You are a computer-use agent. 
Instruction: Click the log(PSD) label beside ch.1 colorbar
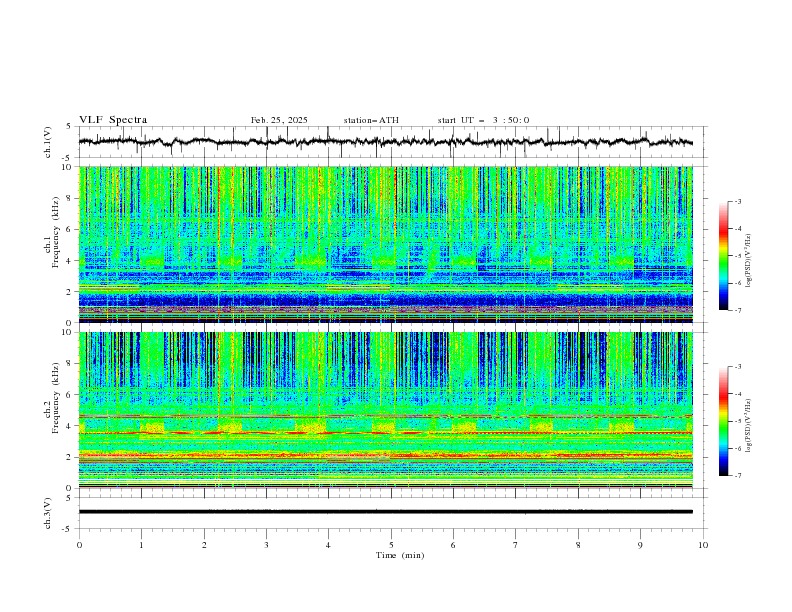click(748, 261)
